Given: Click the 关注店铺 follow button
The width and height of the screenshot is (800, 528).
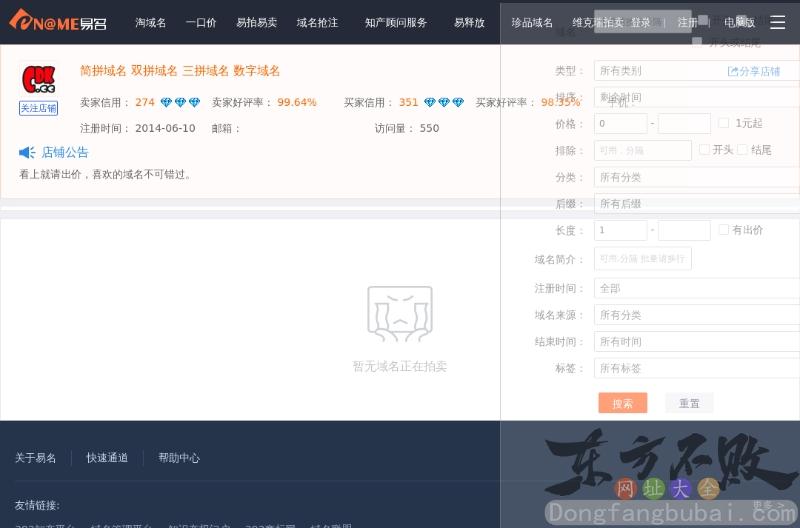Looking at the screenshot, I should (38, 108).
